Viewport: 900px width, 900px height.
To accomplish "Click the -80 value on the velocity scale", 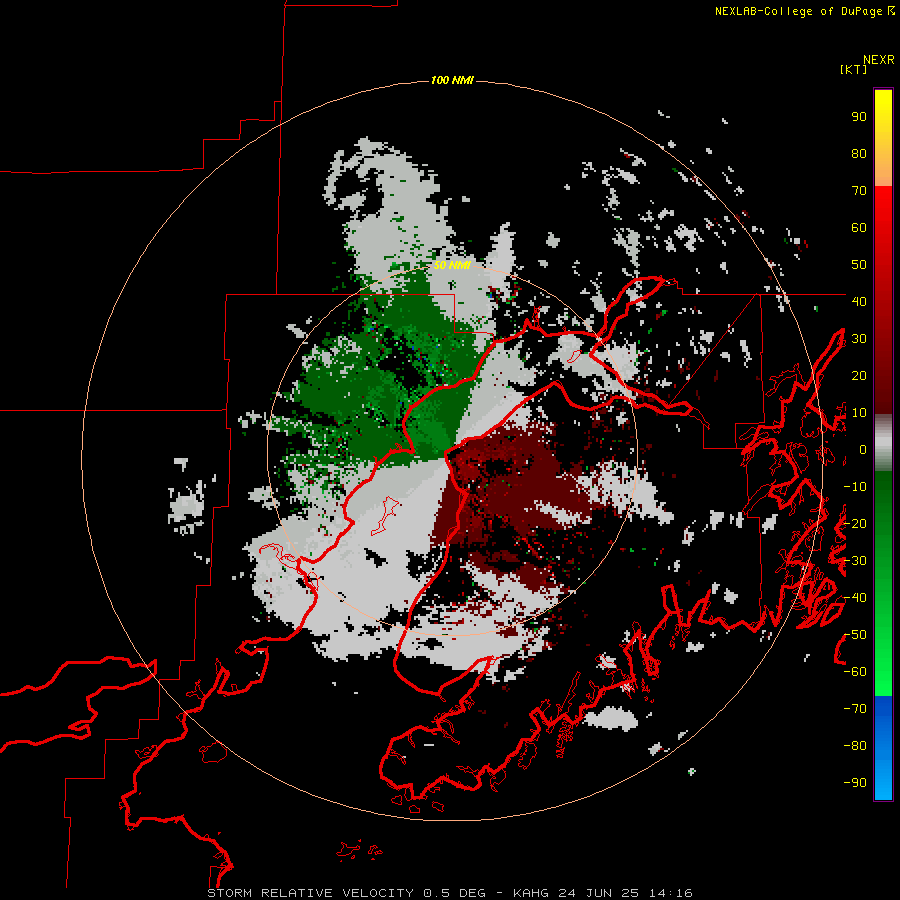I will click(x=855, y=746).
